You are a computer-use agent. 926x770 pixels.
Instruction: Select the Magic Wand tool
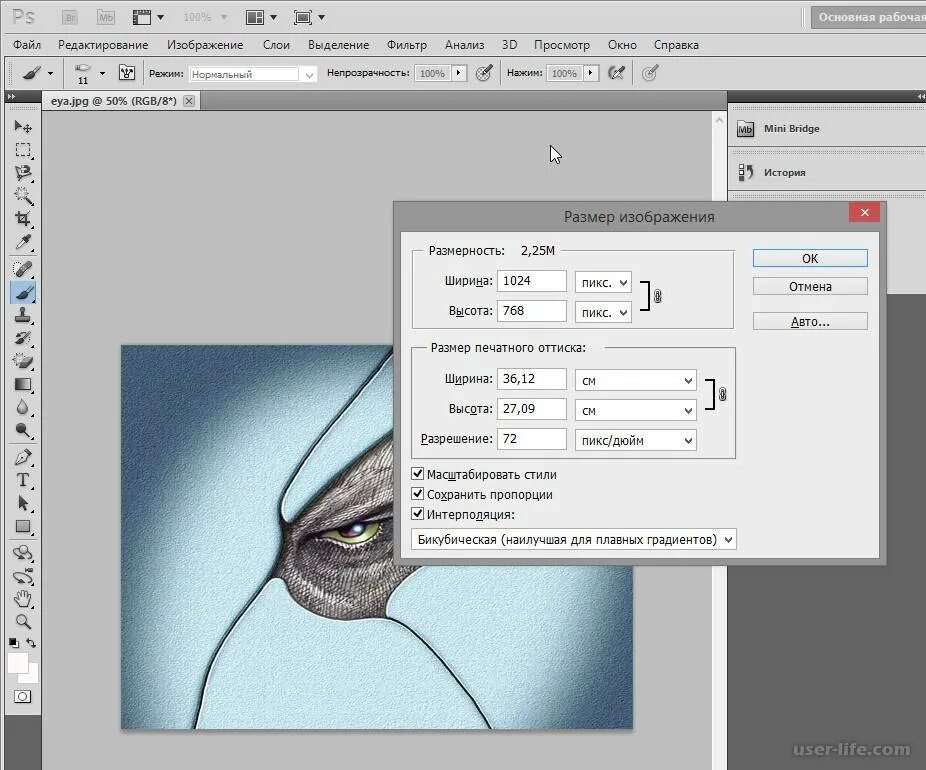click(x=23, y=195)
